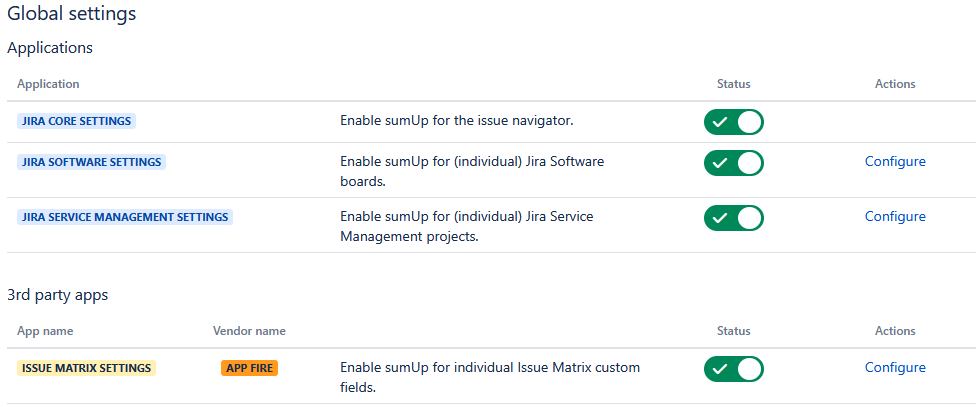Click the JIRA SERVICE MANAGEMENT SETTINGS badge
The height and width of the screenshot is (407, 979).
(x=125, y=217)
